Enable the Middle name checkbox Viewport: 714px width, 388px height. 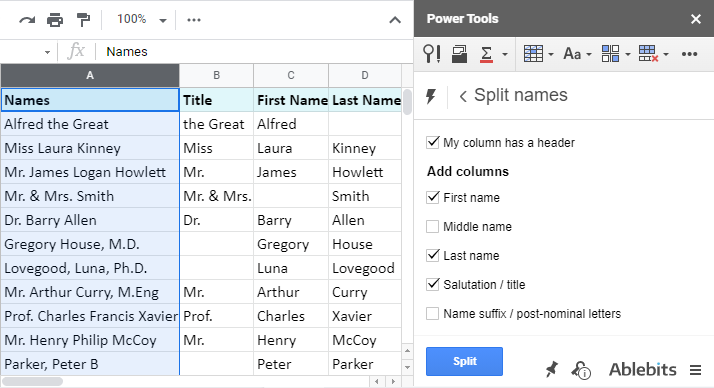click(x=433, y=226)
